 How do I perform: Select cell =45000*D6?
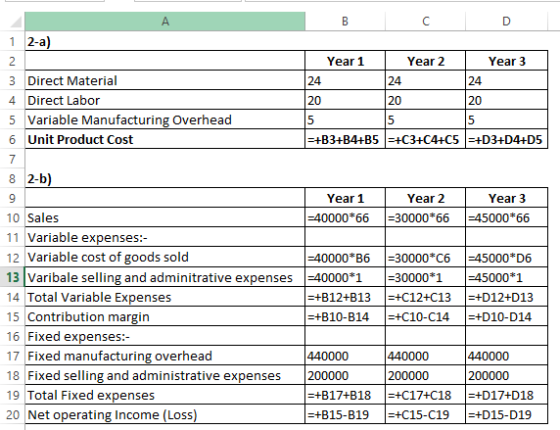(506, 257)
